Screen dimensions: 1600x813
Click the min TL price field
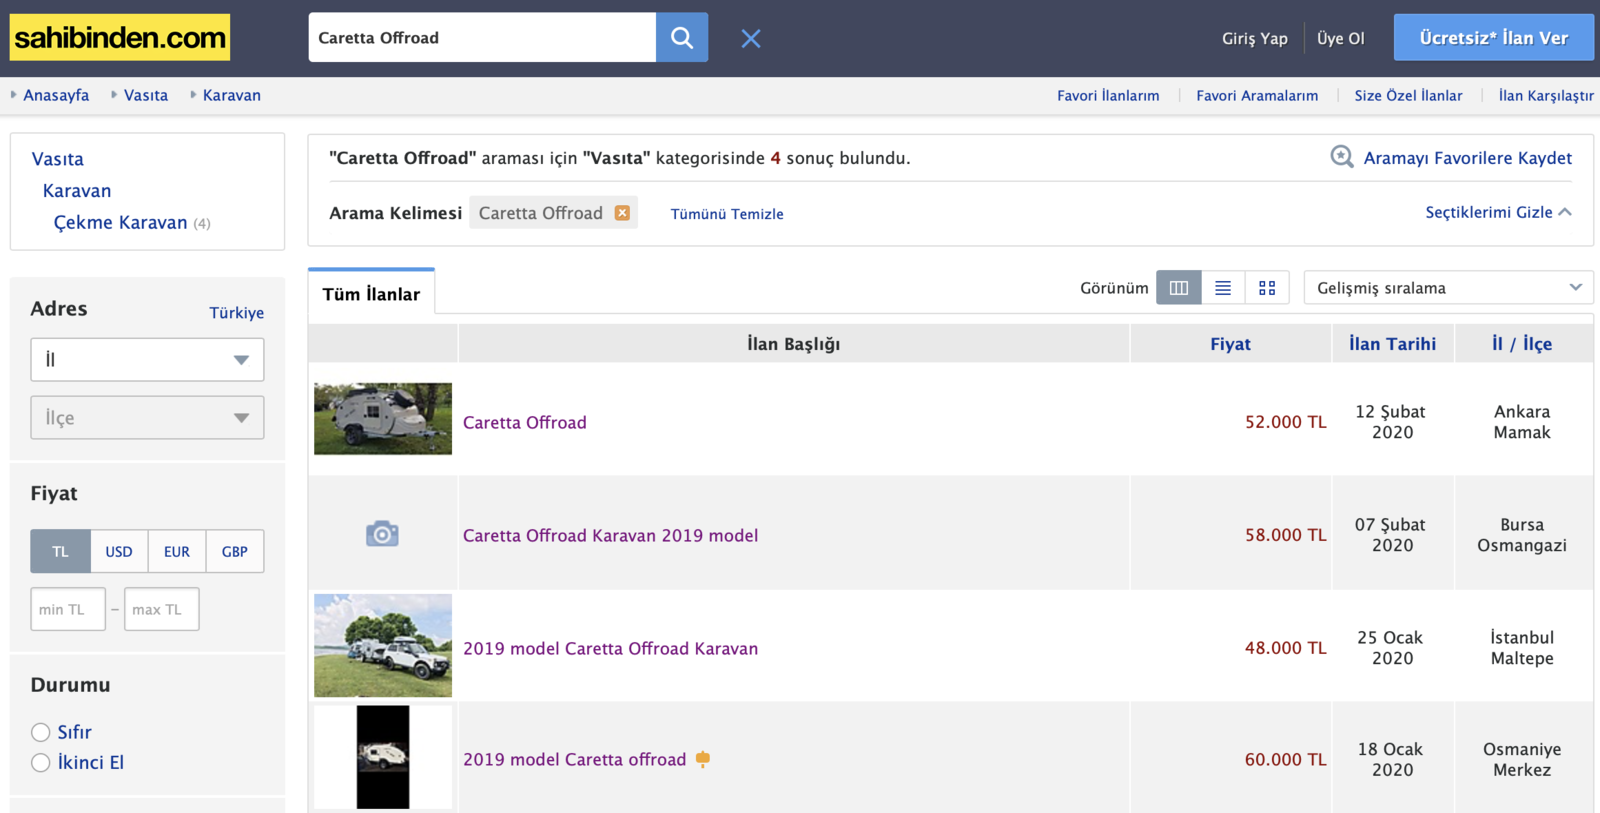click(x=68, y=609)
